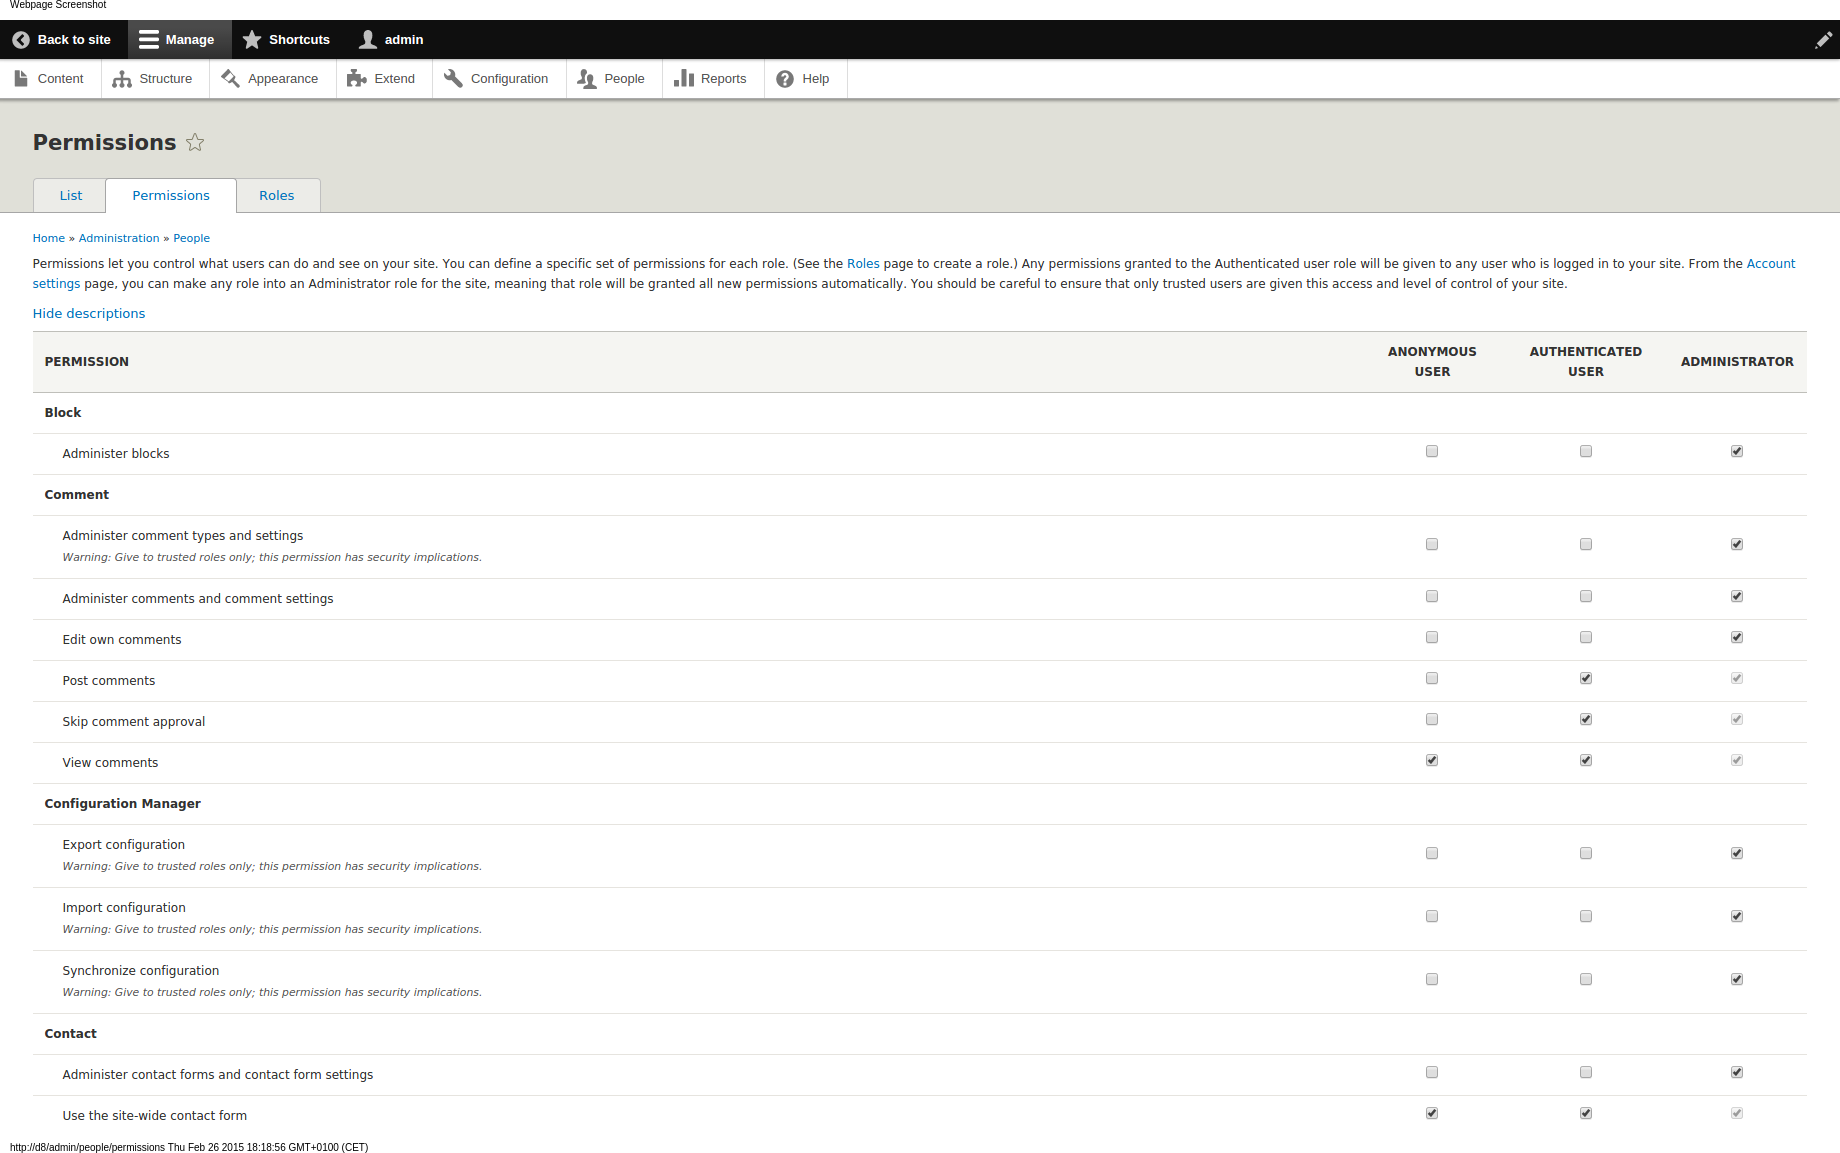Click the Configuration wrench icon
The image size is (1840, 1153).
[453, 78]
